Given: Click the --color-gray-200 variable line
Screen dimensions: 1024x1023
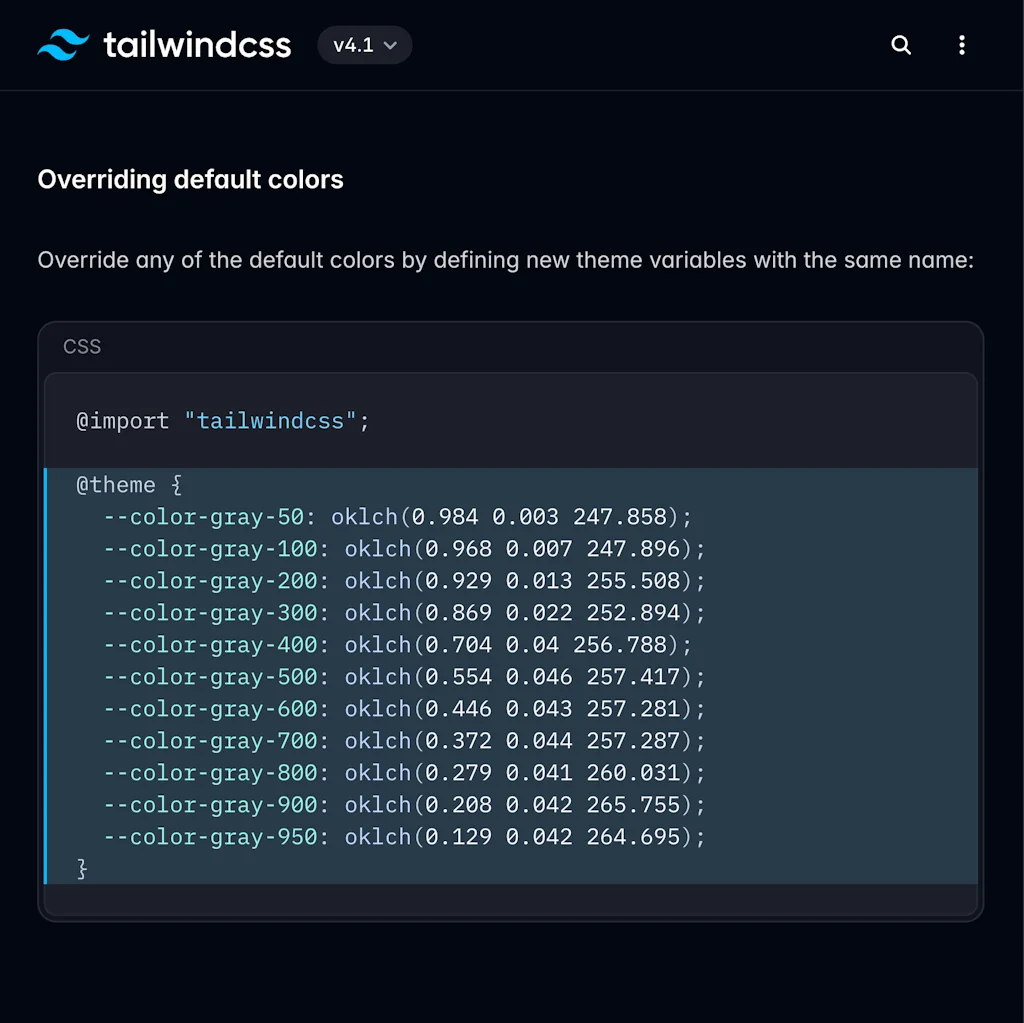Looking at the screenshot, I should (x=404, y=581).
